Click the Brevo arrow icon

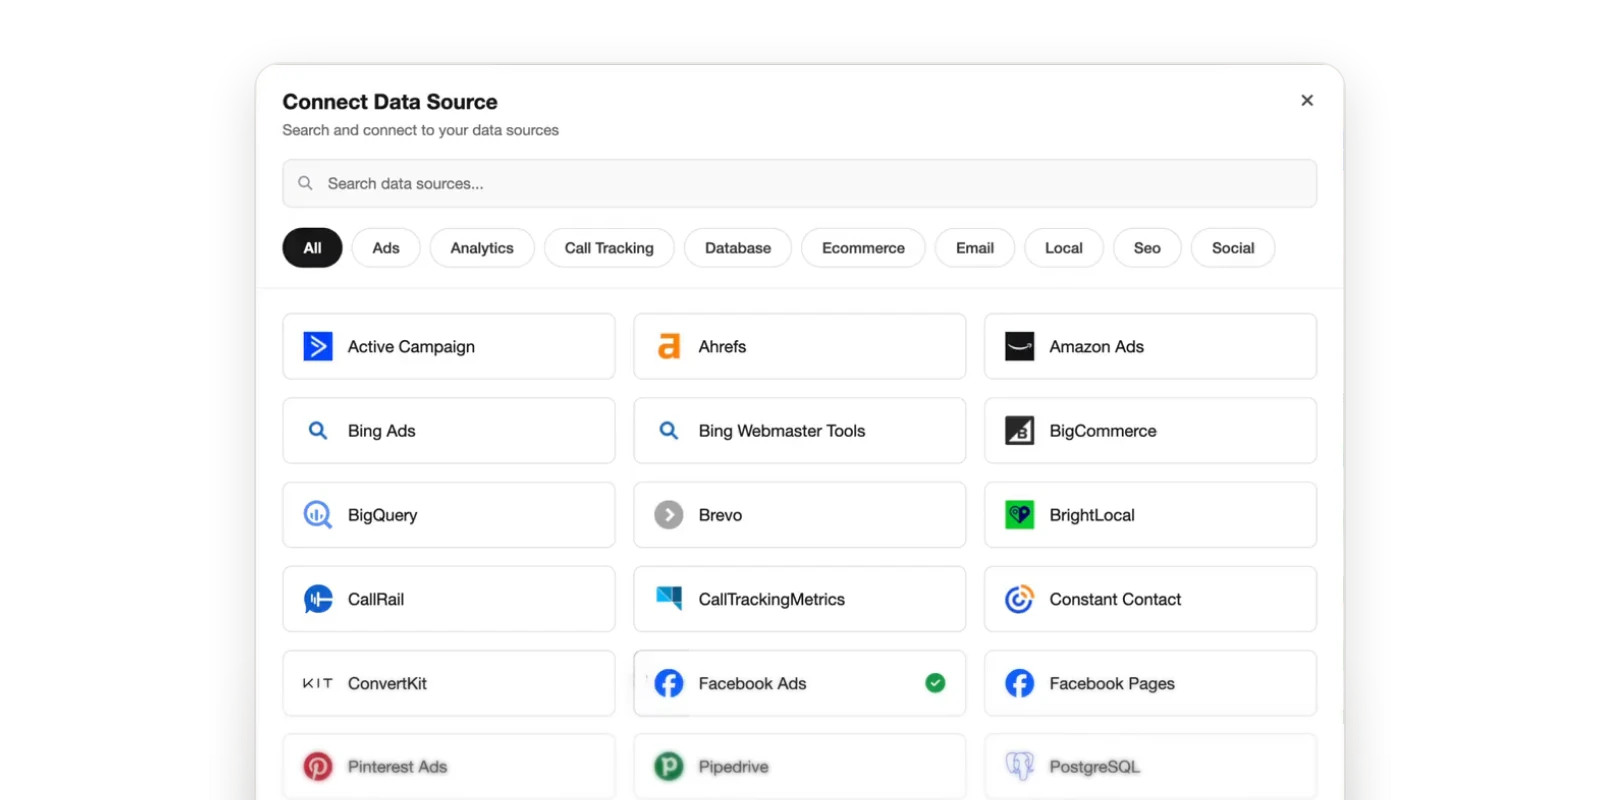(669, 515)
